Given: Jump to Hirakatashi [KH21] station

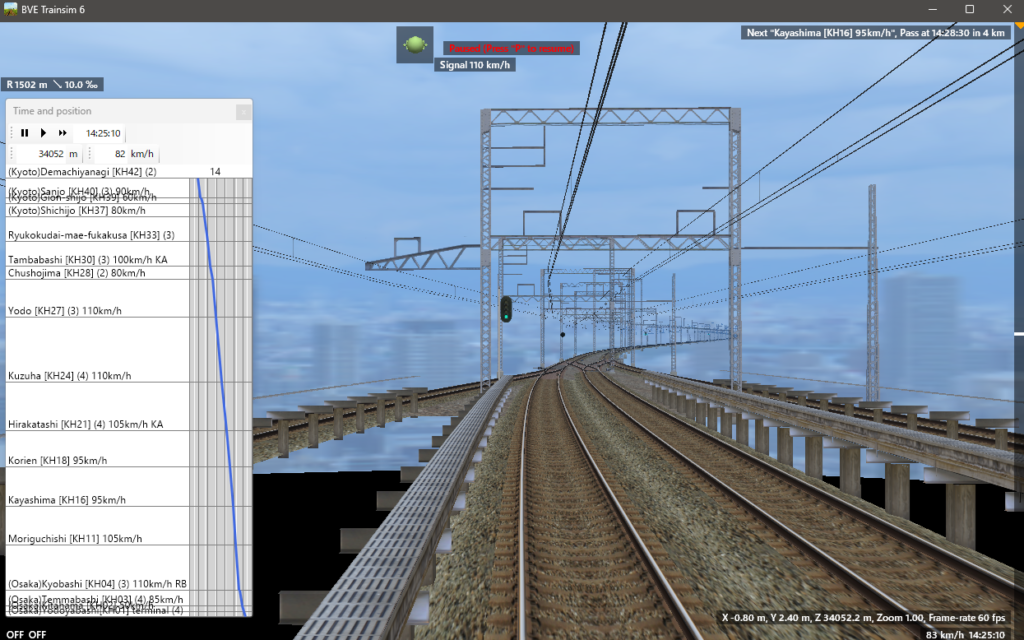Looking at the screenshot, I should coord(85,424).
